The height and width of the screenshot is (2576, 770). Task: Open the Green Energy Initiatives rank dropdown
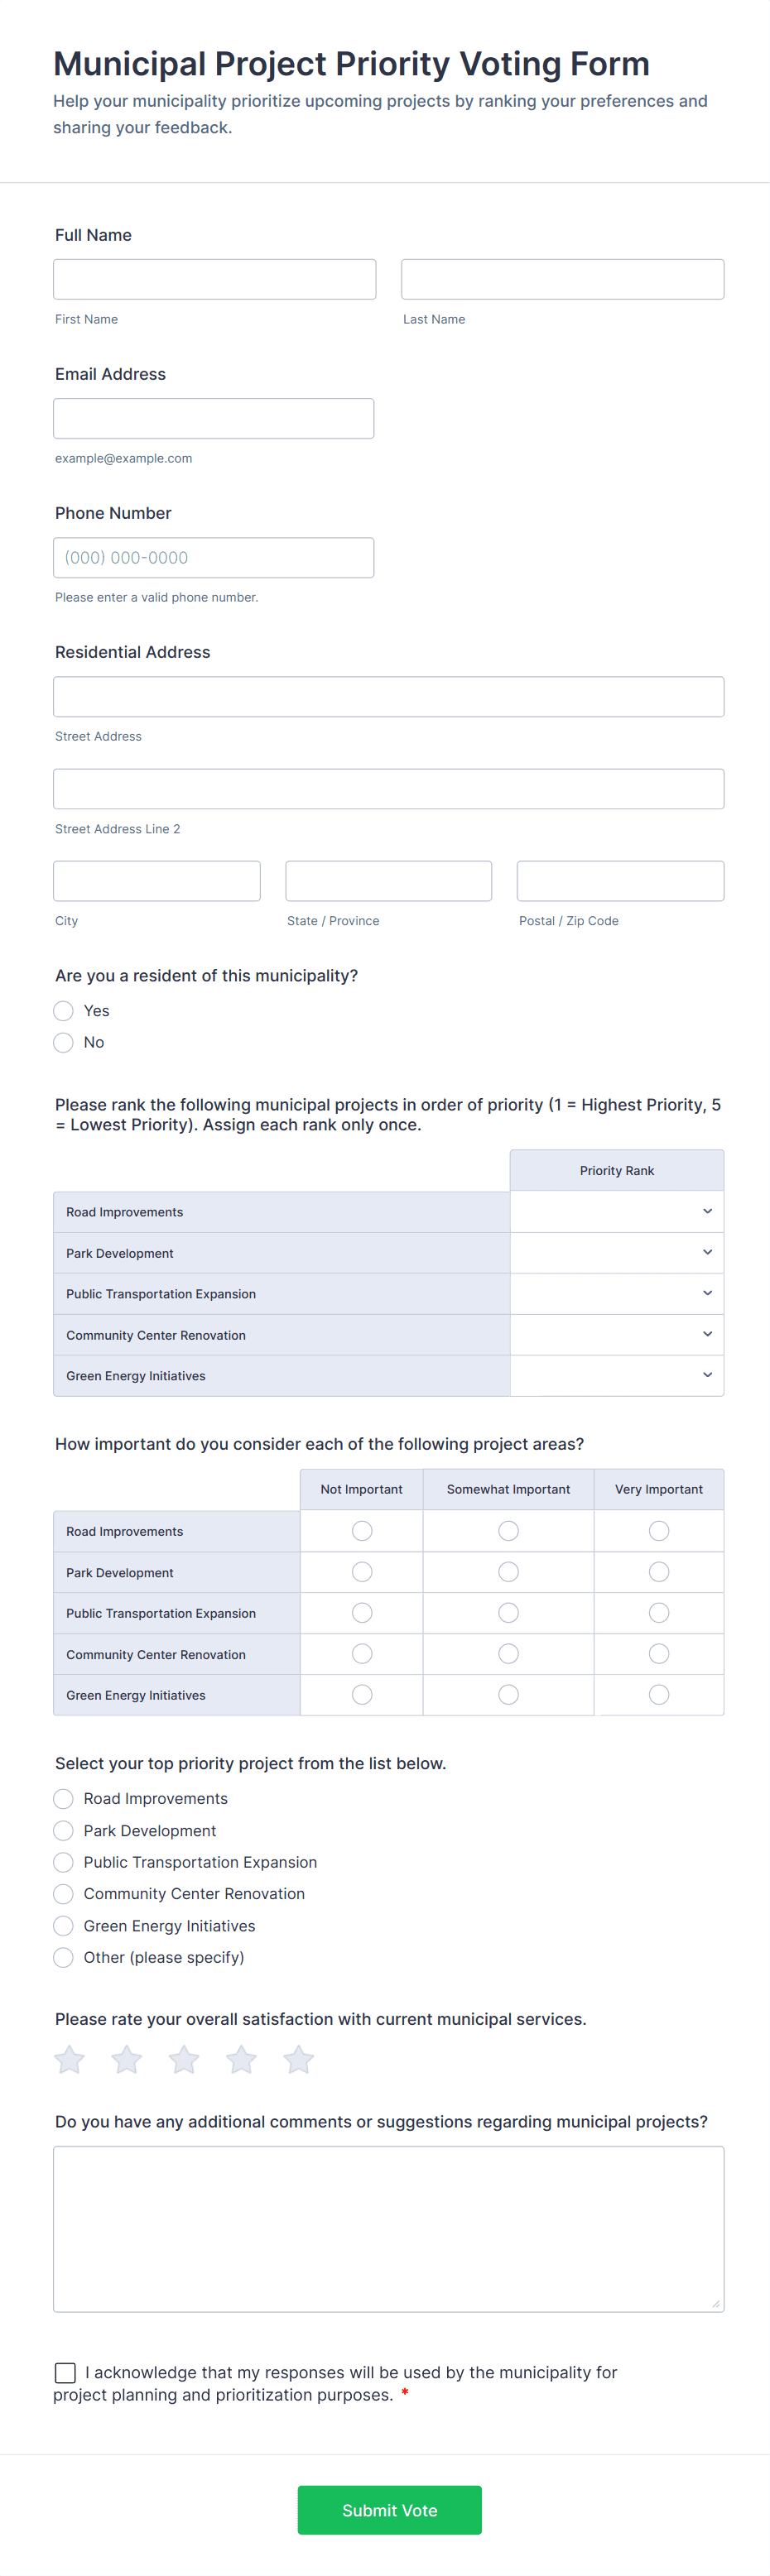click(x=616, y=1375)
